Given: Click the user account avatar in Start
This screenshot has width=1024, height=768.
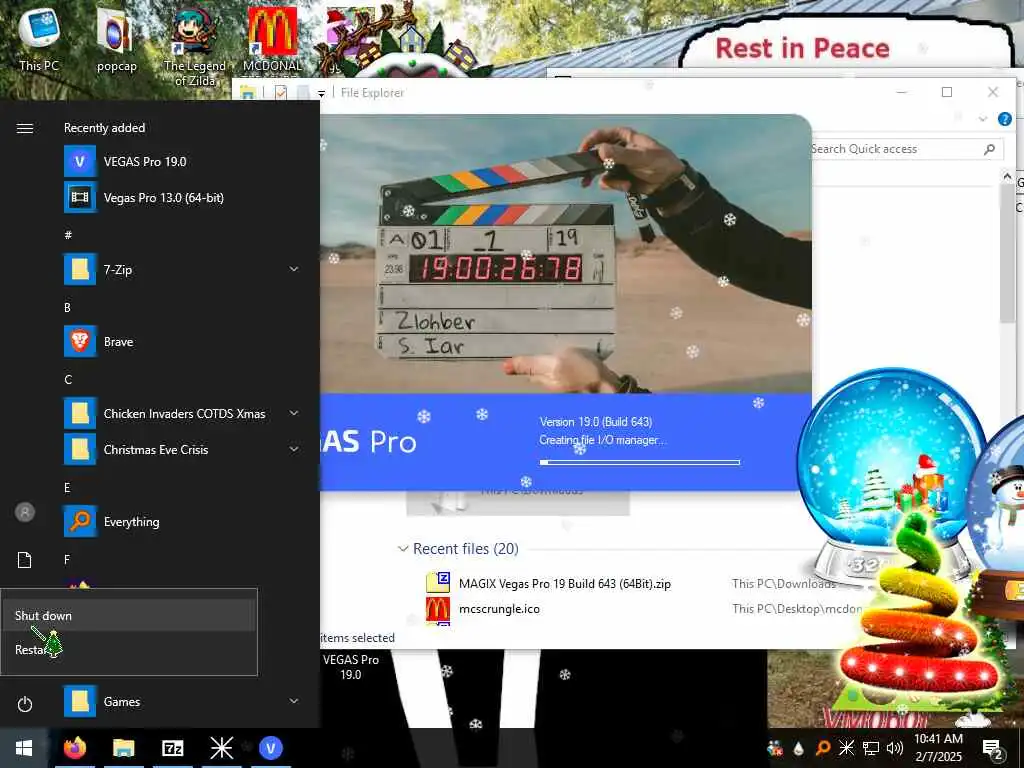Looking at the screenshot, I should [25, 512].
